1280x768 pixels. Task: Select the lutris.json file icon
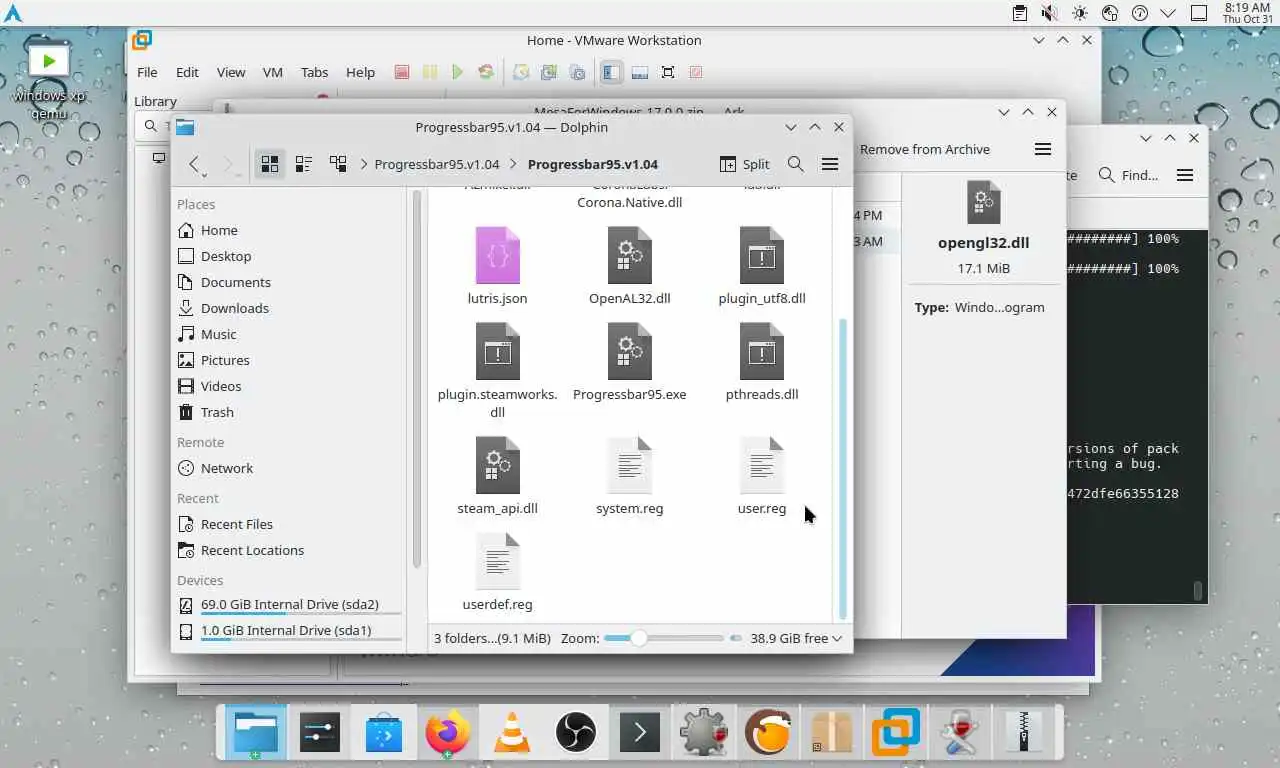[x=497, y=256]
